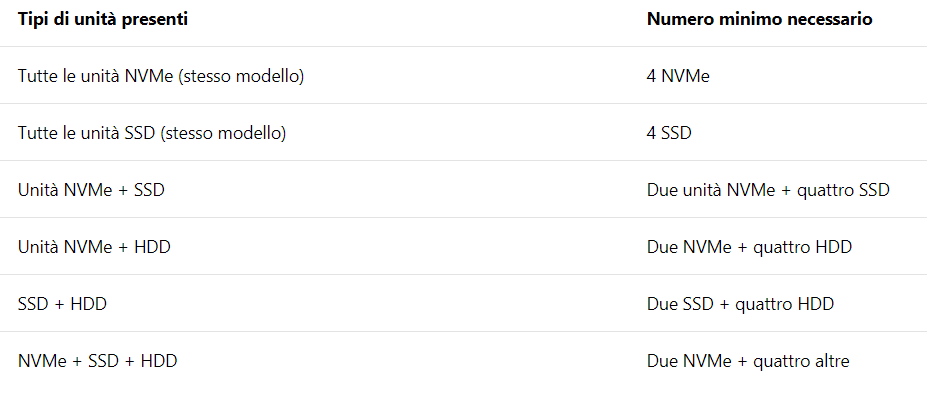Image resolution: width=927 pixels, height=395 pixels.
Task: Click the 'Tipi di unità presenti' column header
Action: point(103,19)
